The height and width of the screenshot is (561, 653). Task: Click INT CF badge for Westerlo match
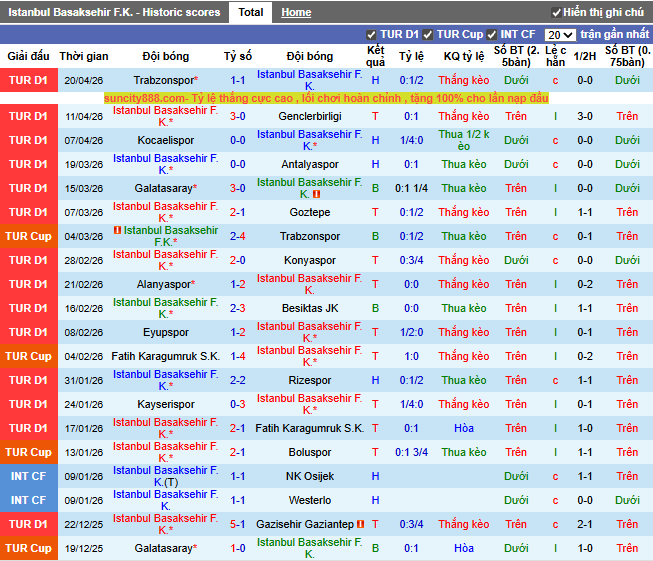point(28,500)
